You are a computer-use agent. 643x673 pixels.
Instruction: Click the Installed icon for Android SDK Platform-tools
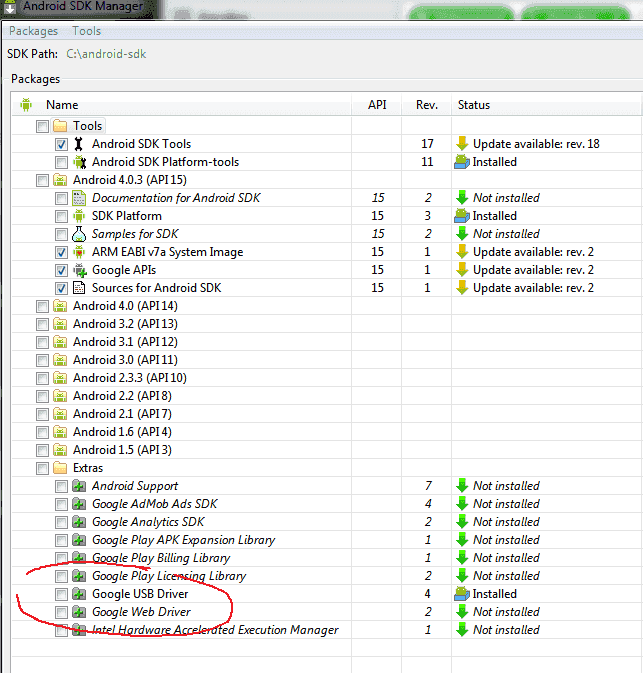[462, 162]
